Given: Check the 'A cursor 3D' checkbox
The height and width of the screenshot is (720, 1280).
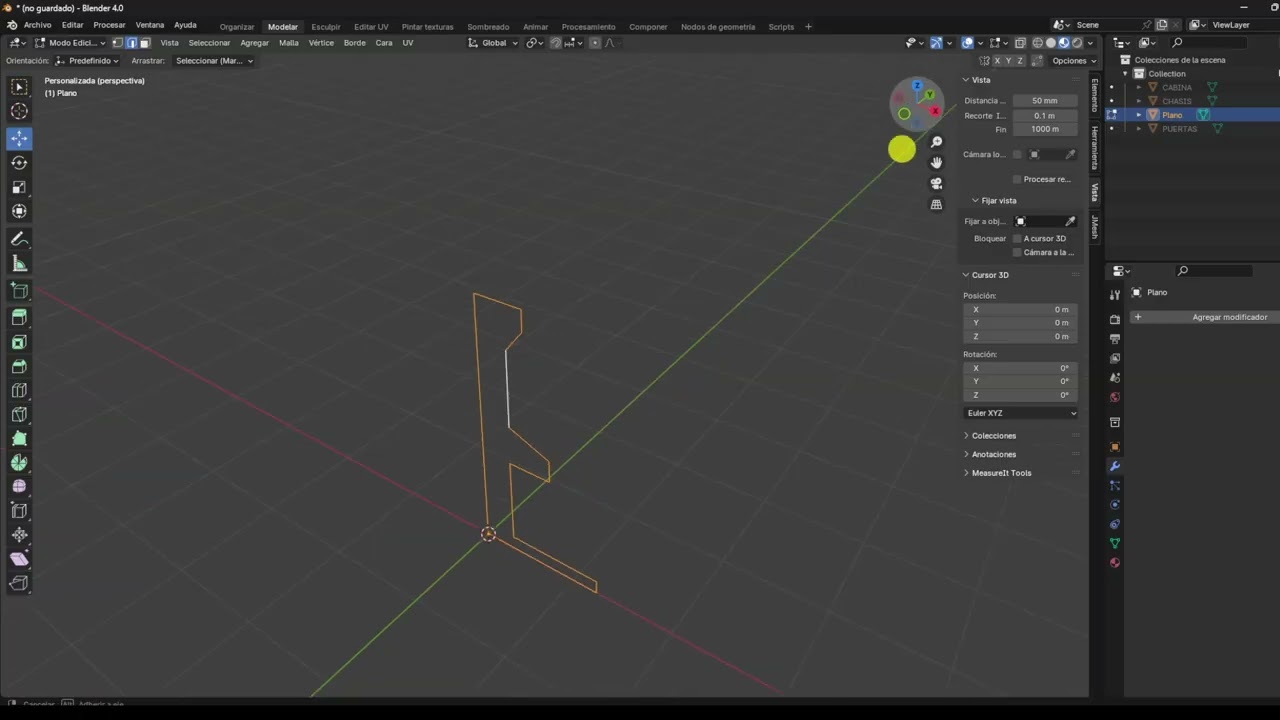Looking at the screenshot, I should pyautogui.click(x=1017, y=239).
